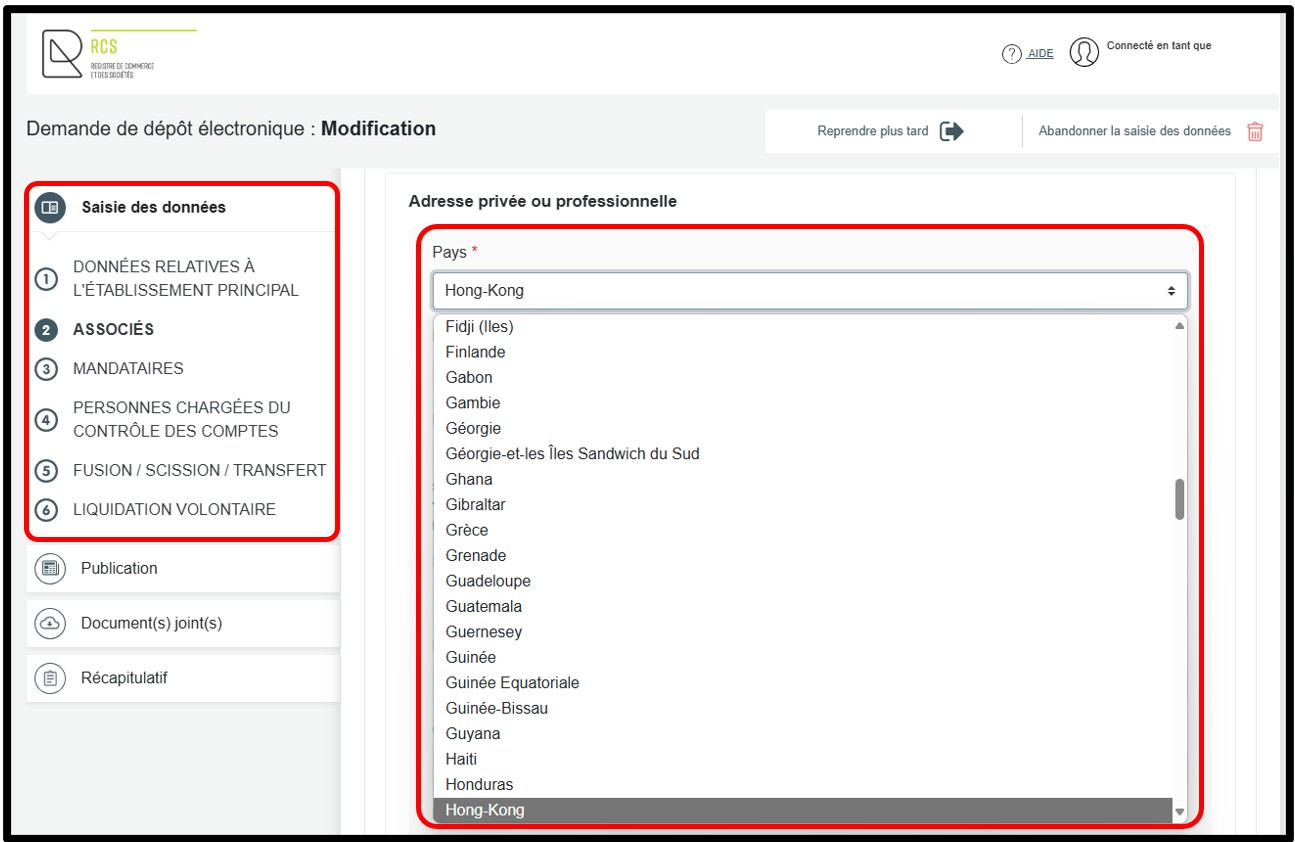The image size is (1295, 842).
Task: Select the highlighted Hong-Kong option
Action: point(485,810)
